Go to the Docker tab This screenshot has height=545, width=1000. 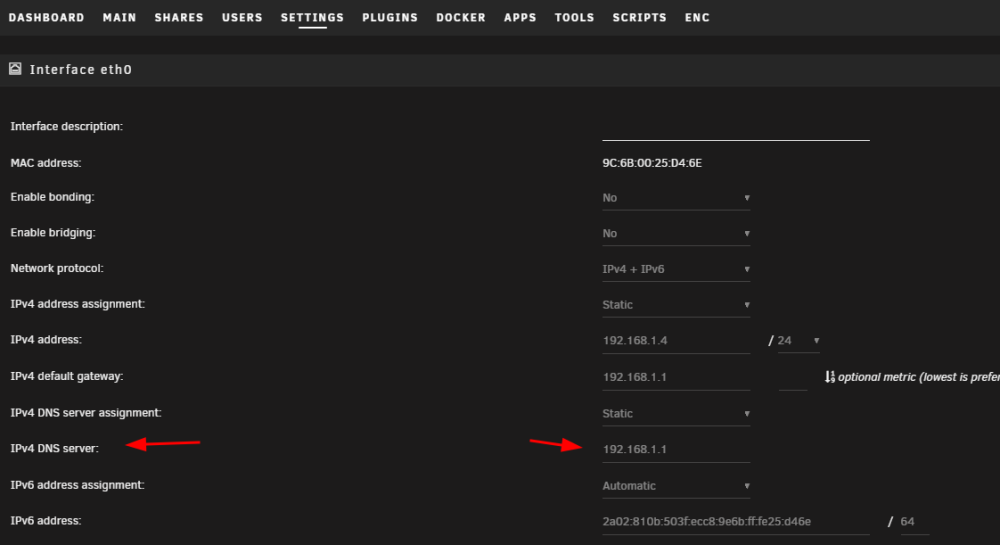click(x=461, y=18)
